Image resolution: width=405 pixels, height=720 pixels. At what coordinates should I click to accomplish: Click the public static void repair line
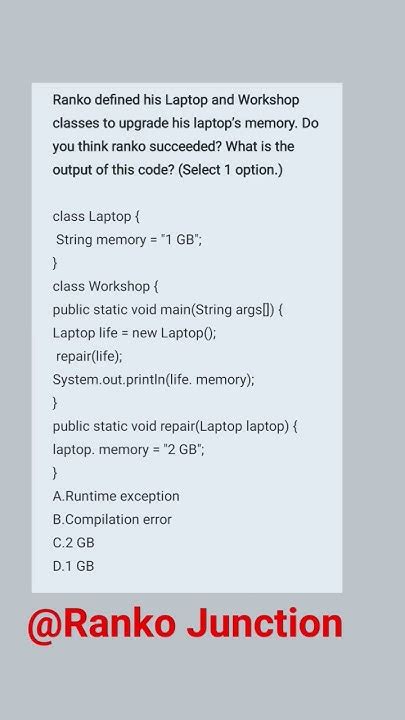click(x=175, y=427)
